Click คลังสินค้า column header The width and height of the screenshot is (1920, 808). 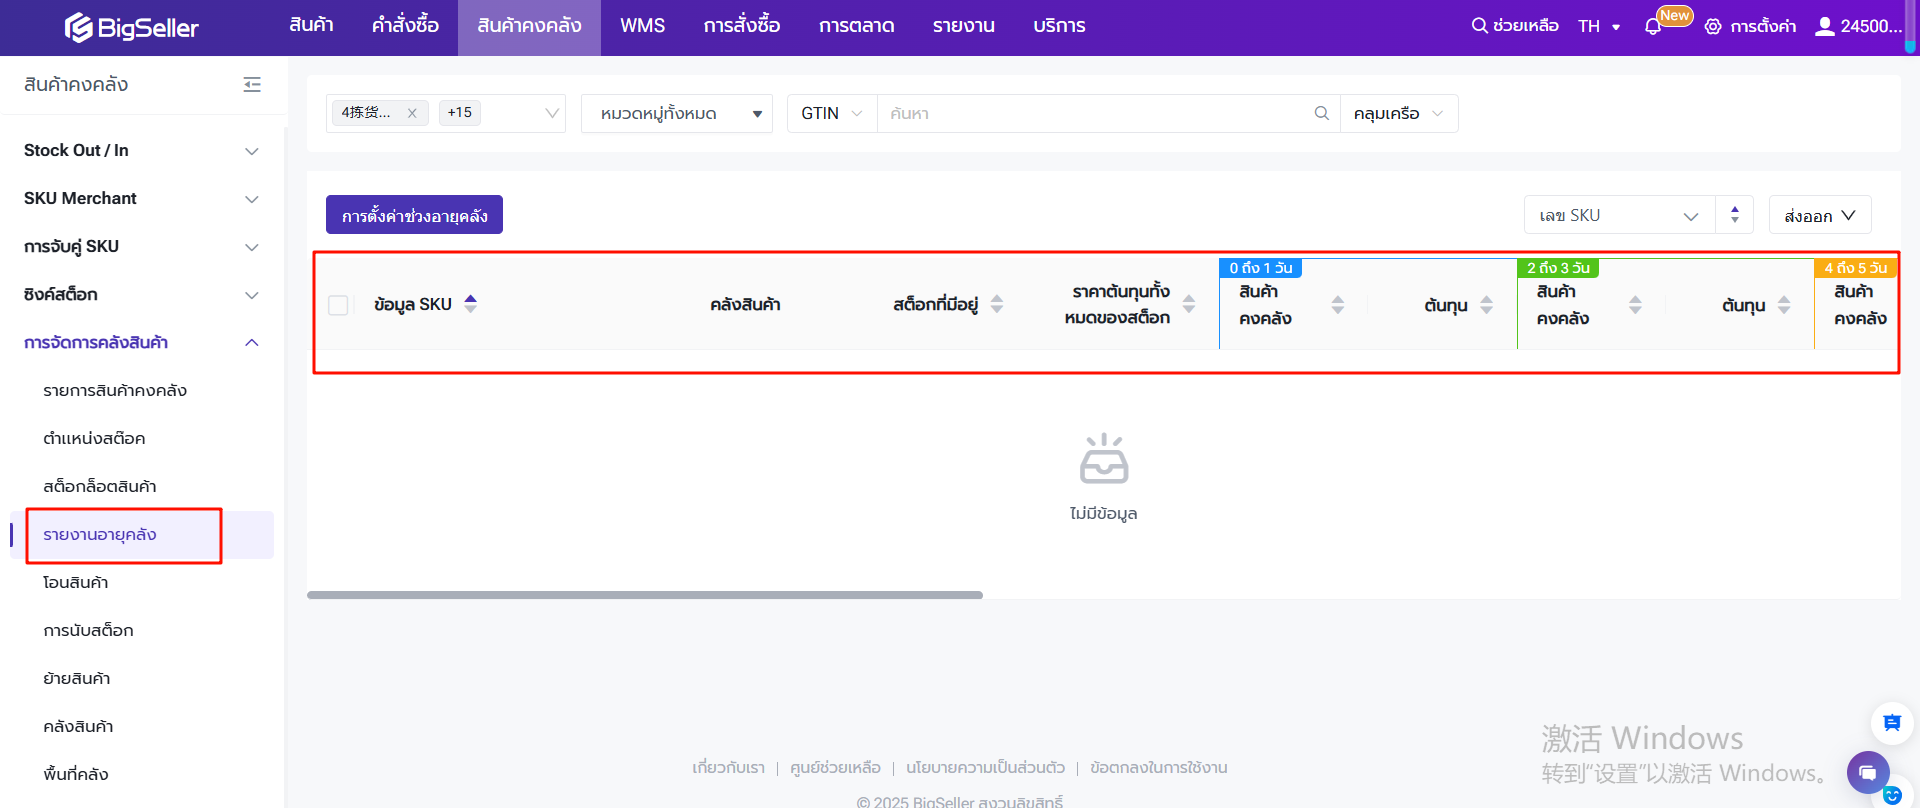tap(745, 305)
